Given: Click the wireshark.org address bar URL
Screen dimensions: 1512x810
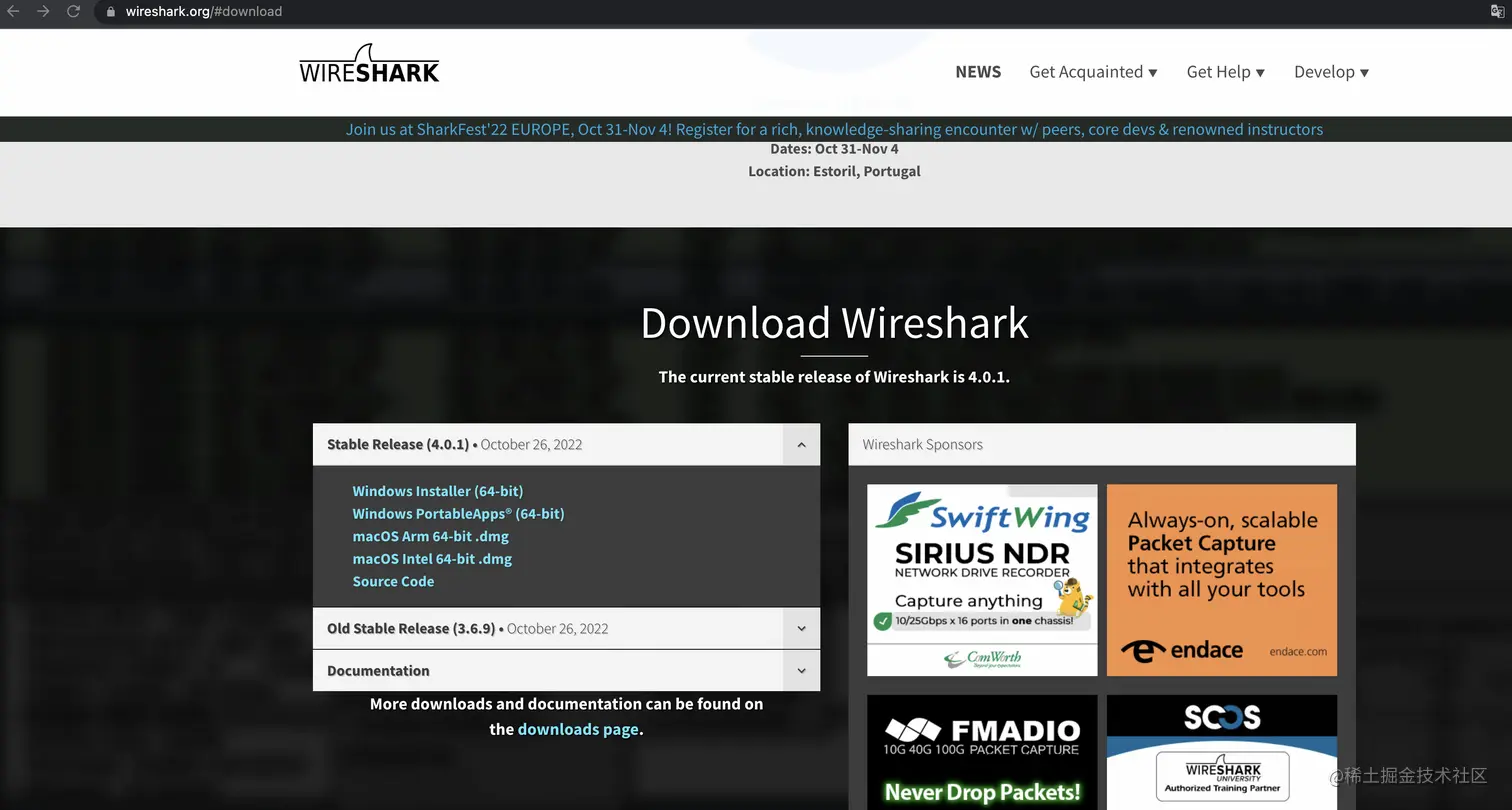Looking at the screenshot, I should click(x=204, y=12).
